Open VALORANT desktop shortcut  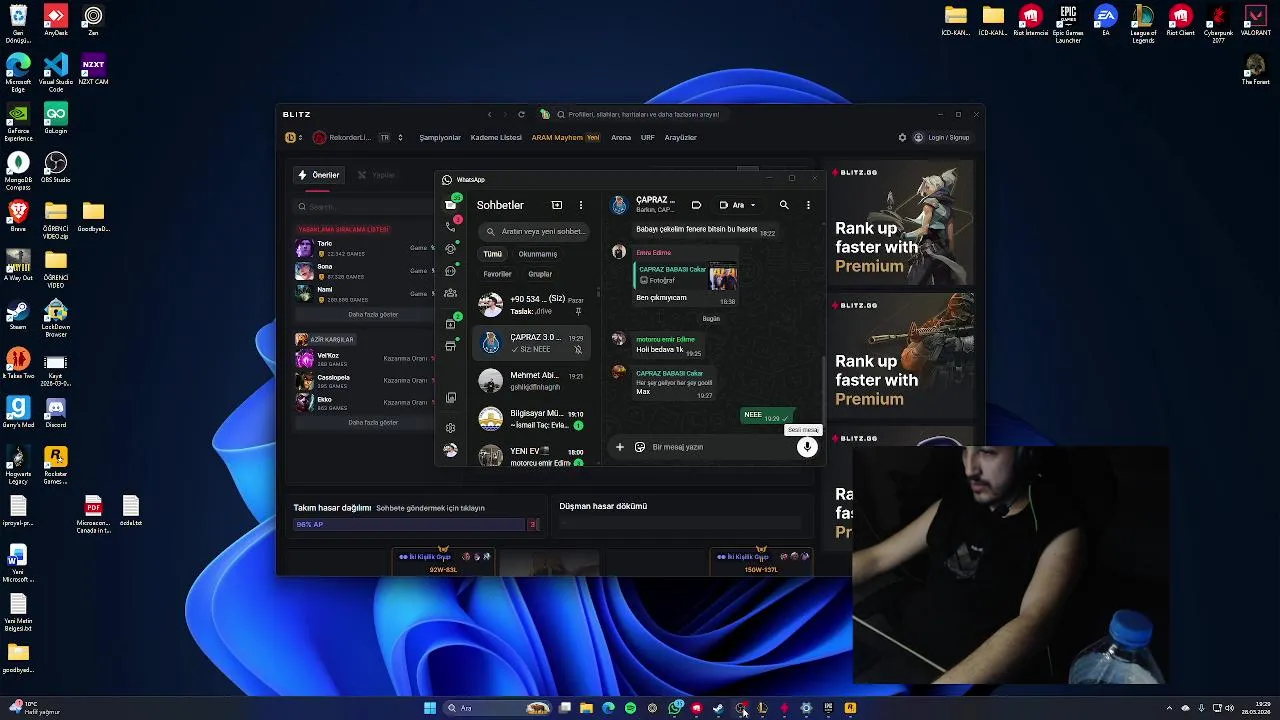1255,21
